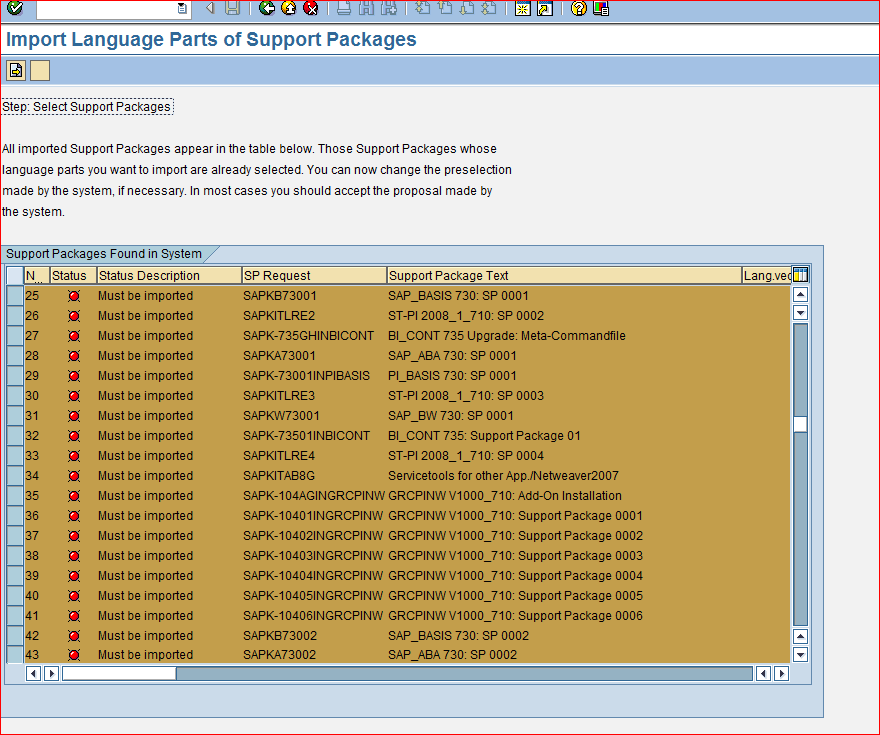This screenshot has width=880, height=735.
Task: Click the yellow Exit arrow icon
Action: pos(288,8)
